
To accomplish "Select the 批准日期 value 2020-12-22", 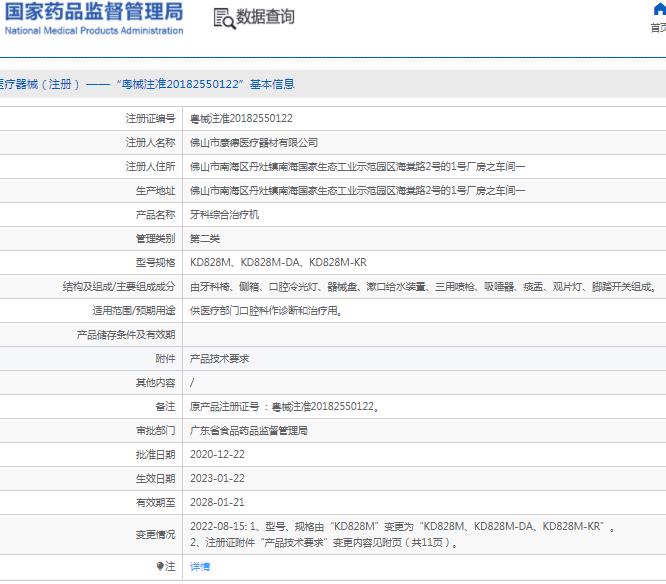I will point(217,454).
